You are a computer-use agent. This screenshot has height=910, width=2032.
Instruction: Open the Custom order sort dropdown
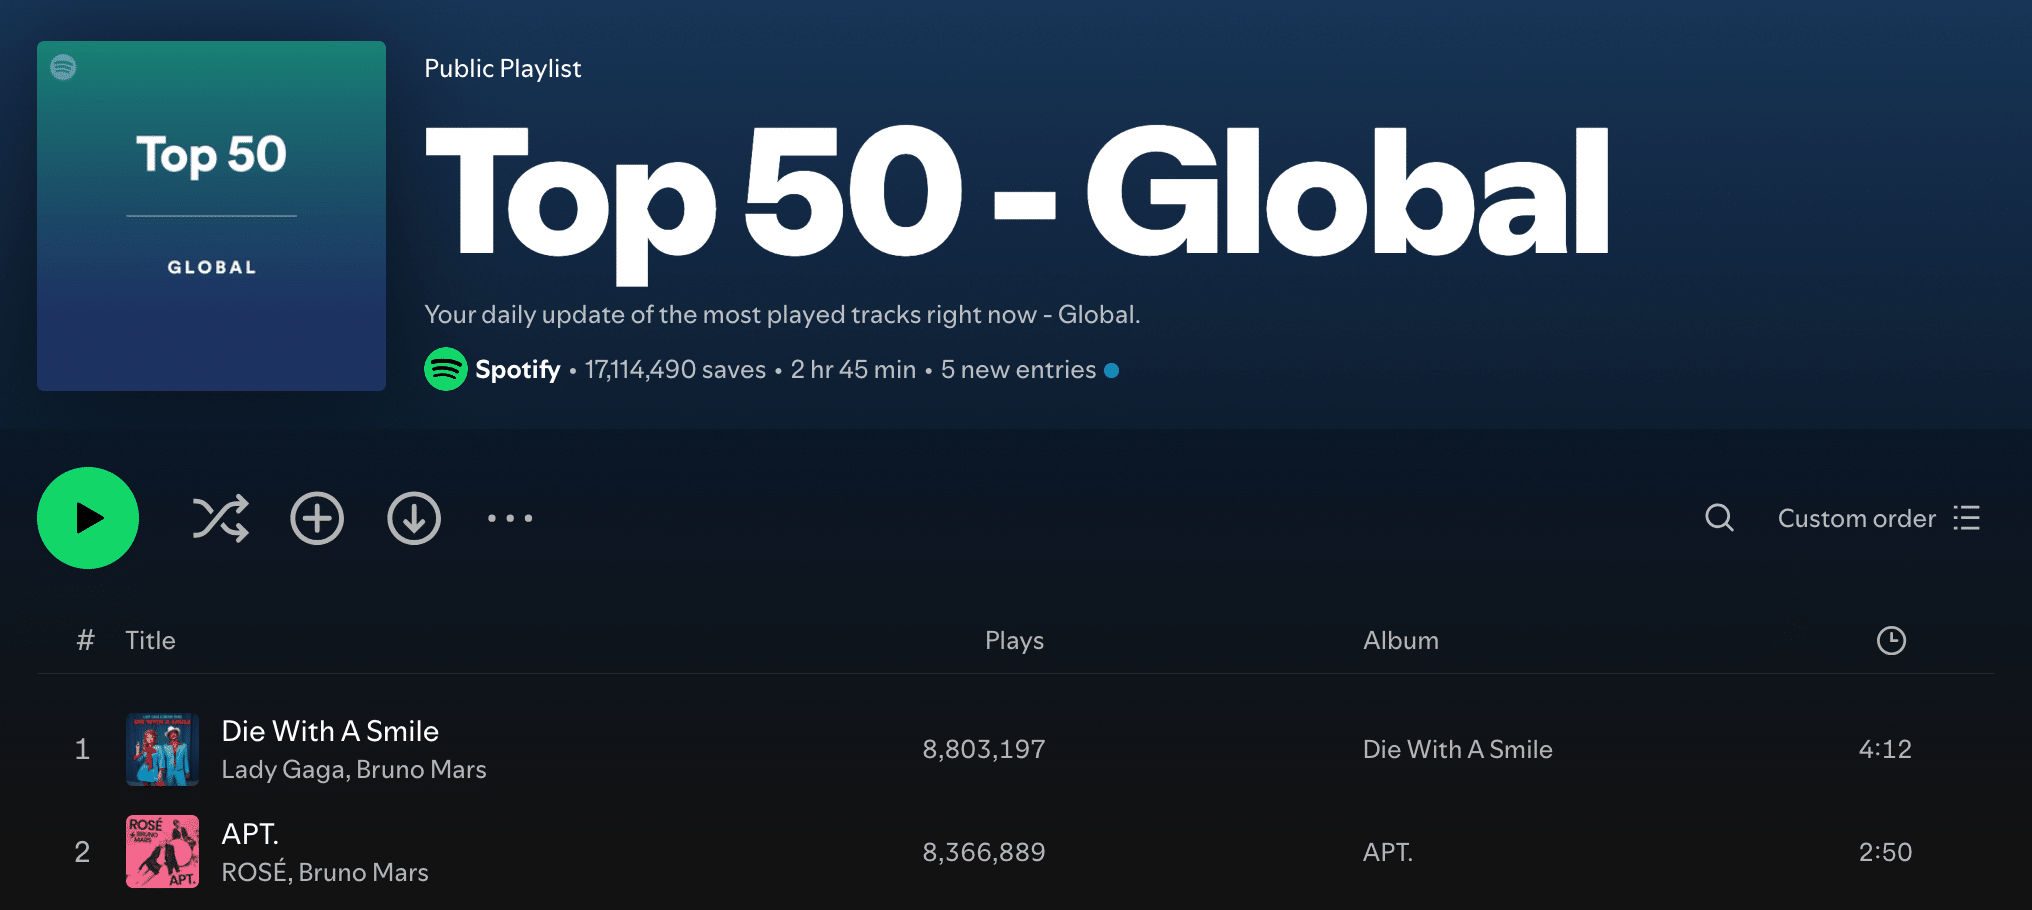1879,518
